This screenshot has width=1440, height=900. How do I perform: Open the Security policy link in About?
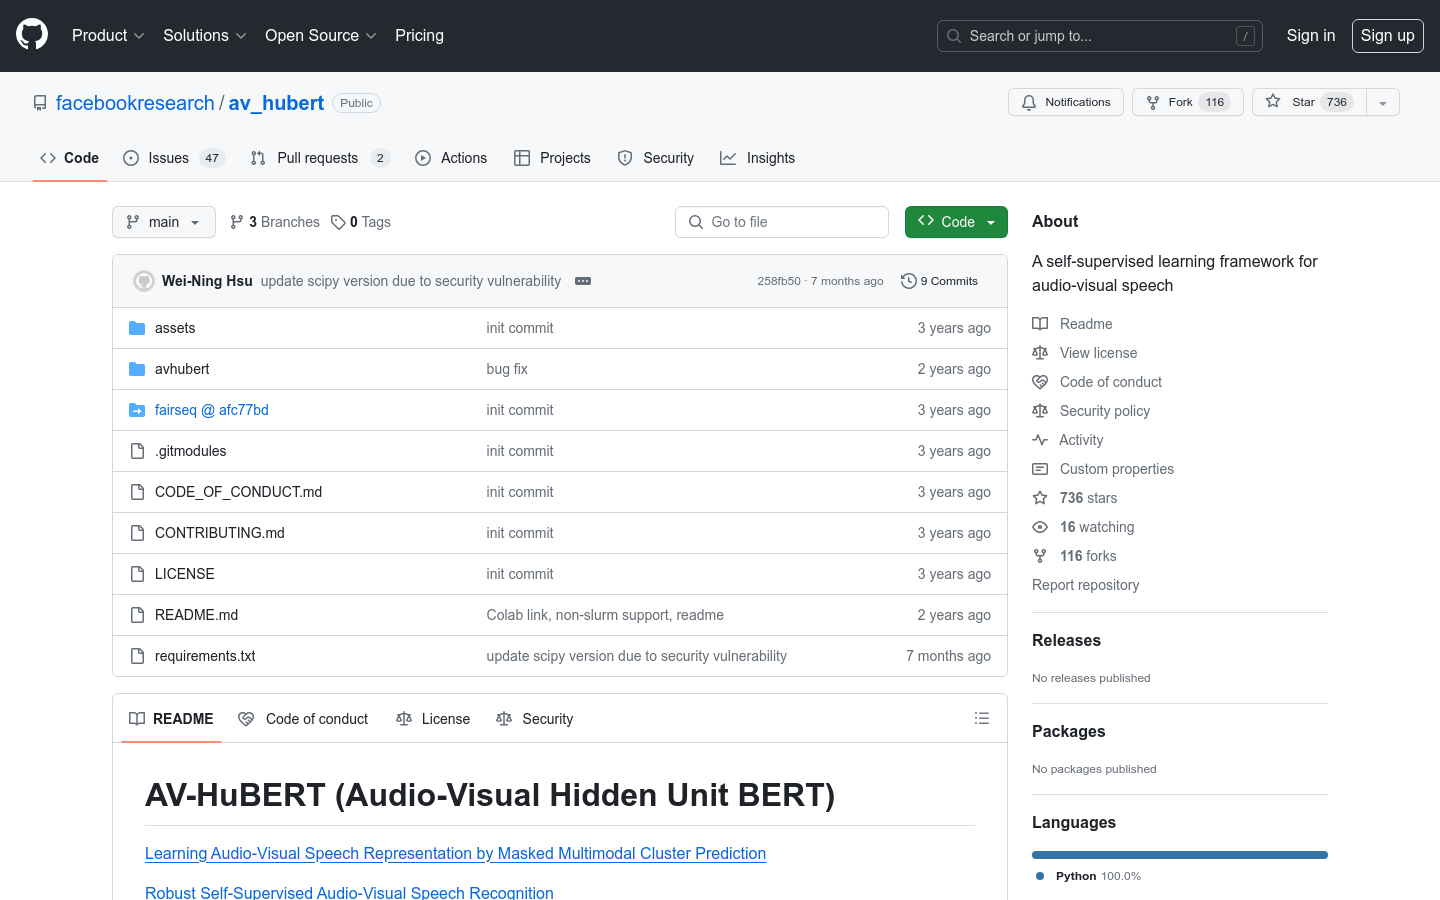pos(1104,411)
